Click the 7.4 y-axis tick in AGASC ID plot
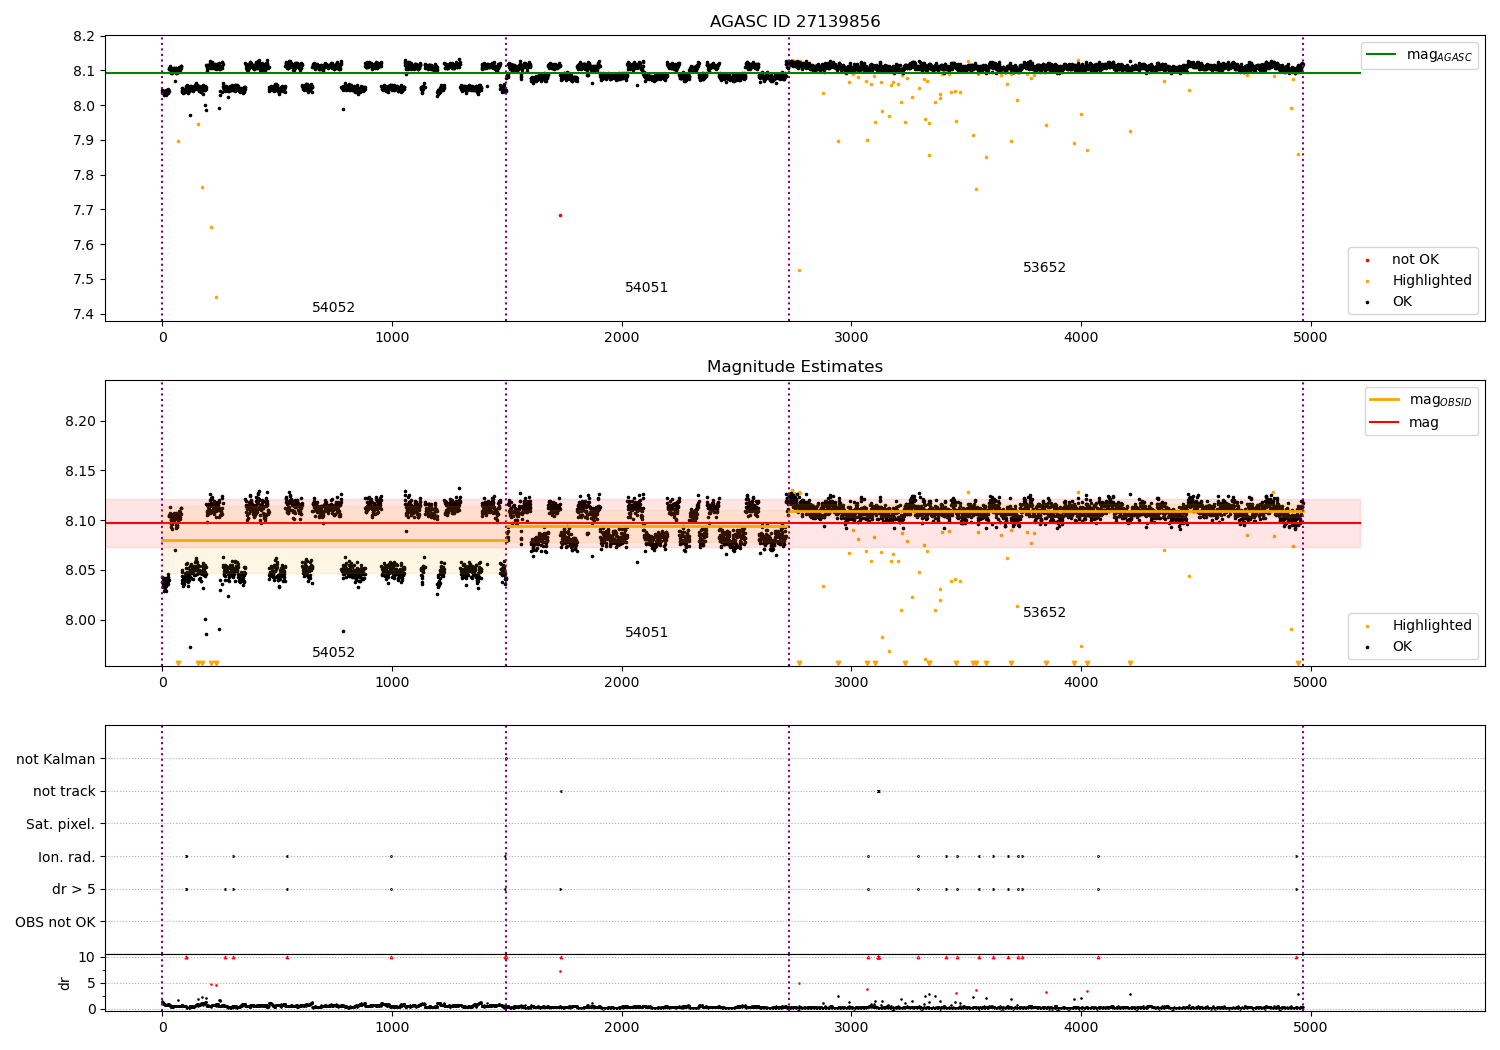Screen dimensions: 1500x1050 click(x=85, y=315)
